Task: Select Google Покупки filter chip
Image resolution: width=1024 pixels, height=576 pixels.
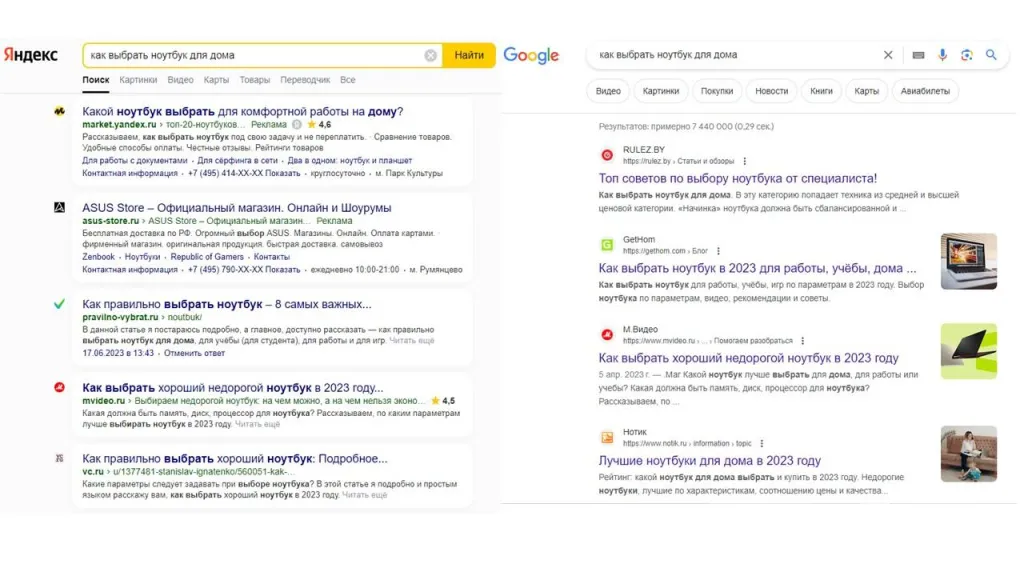Action: coord(716,91)
